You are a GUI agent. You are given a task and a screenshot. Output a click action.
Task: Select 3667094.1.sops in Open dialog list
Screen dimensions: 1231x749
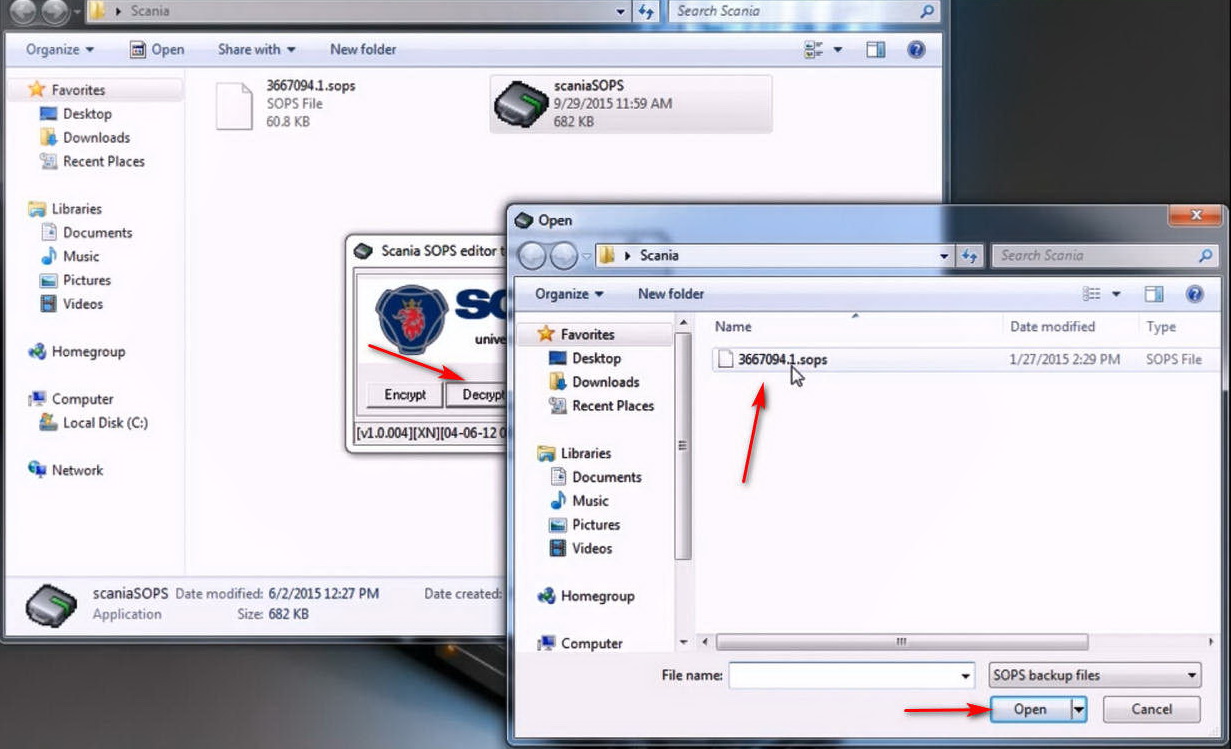click(967, 360)
